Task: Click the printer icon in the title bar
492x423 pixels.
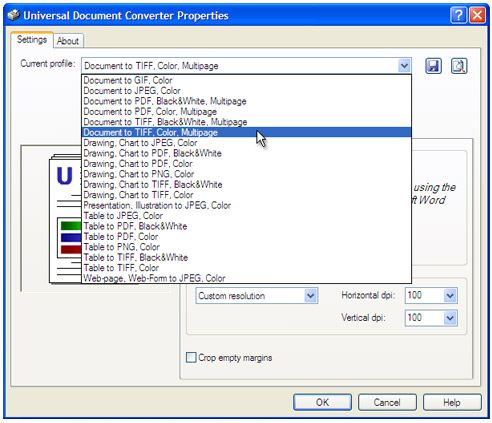Action: click(x=14, y=15)
